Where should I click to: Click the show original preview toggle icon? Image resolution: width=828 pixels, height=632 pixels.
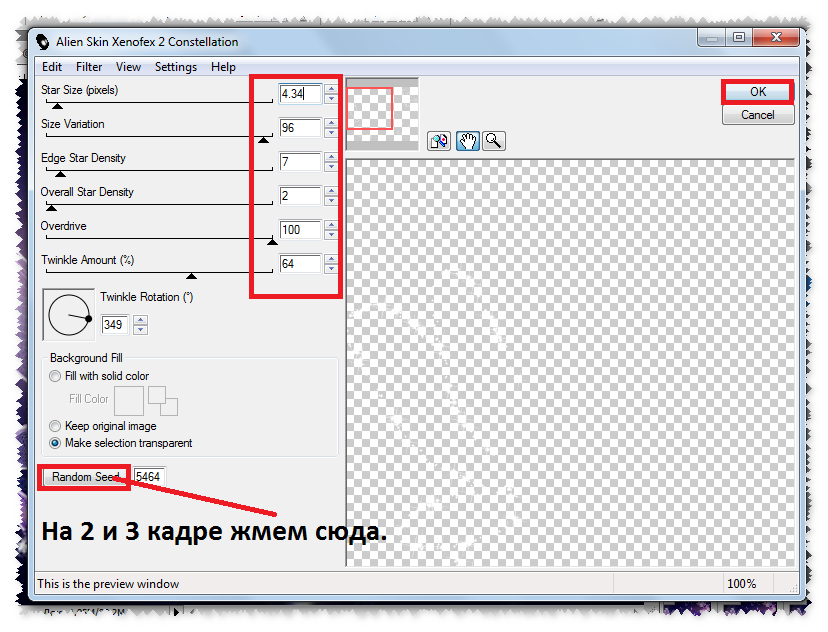(x=439, y=141)
